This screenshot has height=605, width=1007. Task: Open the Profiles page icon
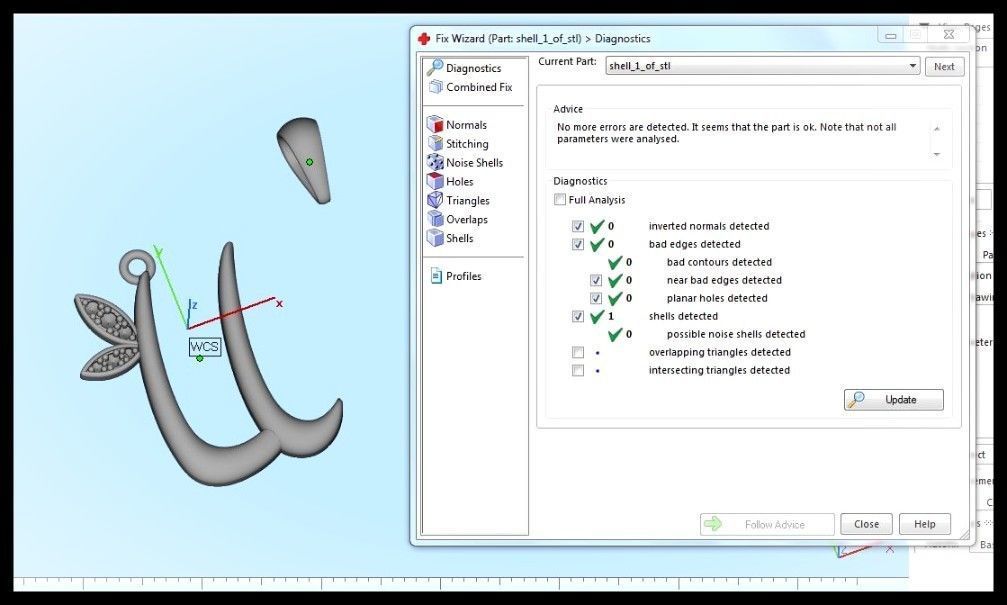point(436,276)
